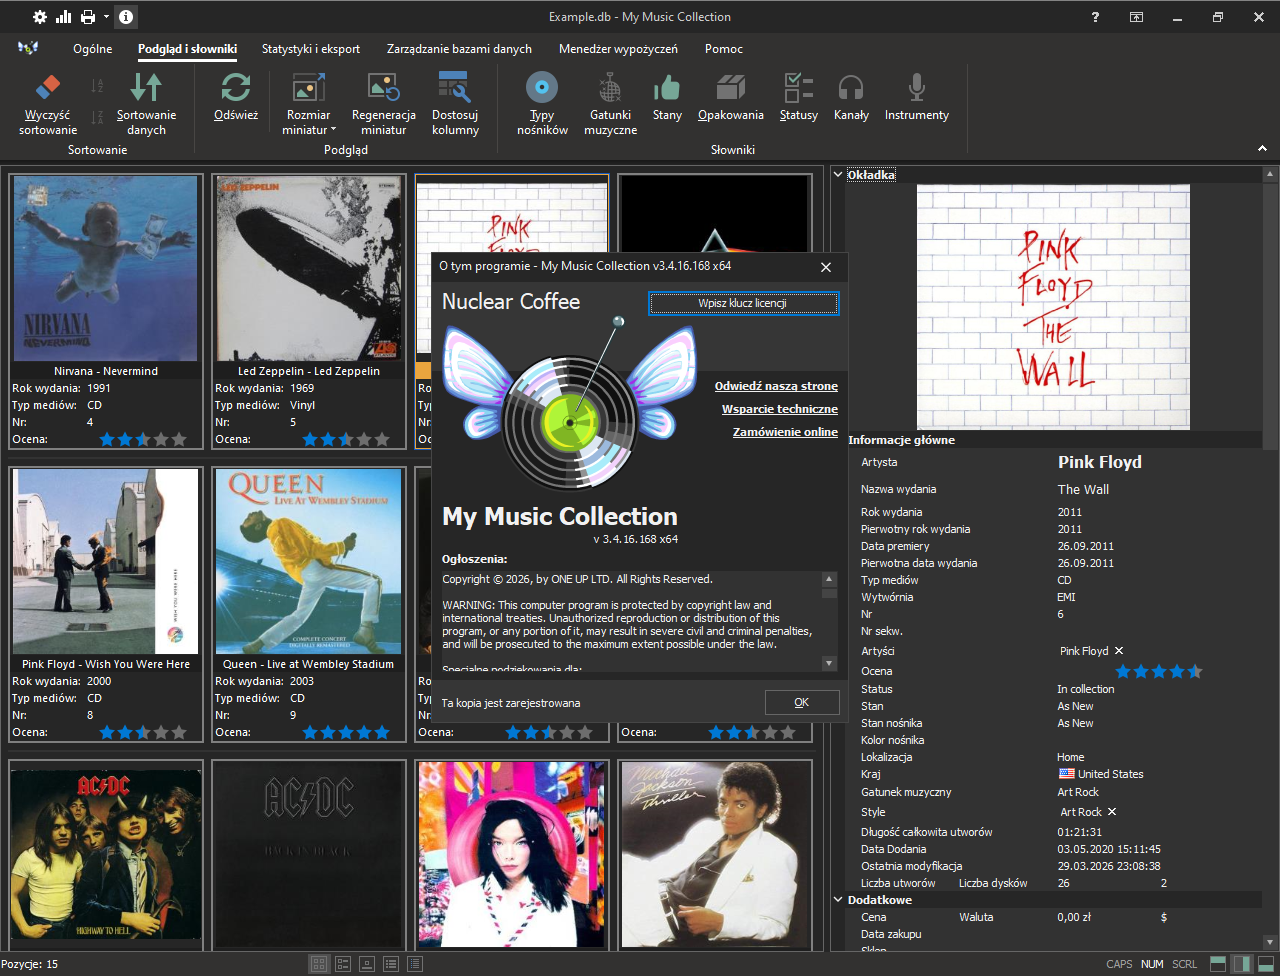This screenshot has height=976, width=1280.
Task: Refresh the view with Odśwież
Action: click(x=236, y=97)
